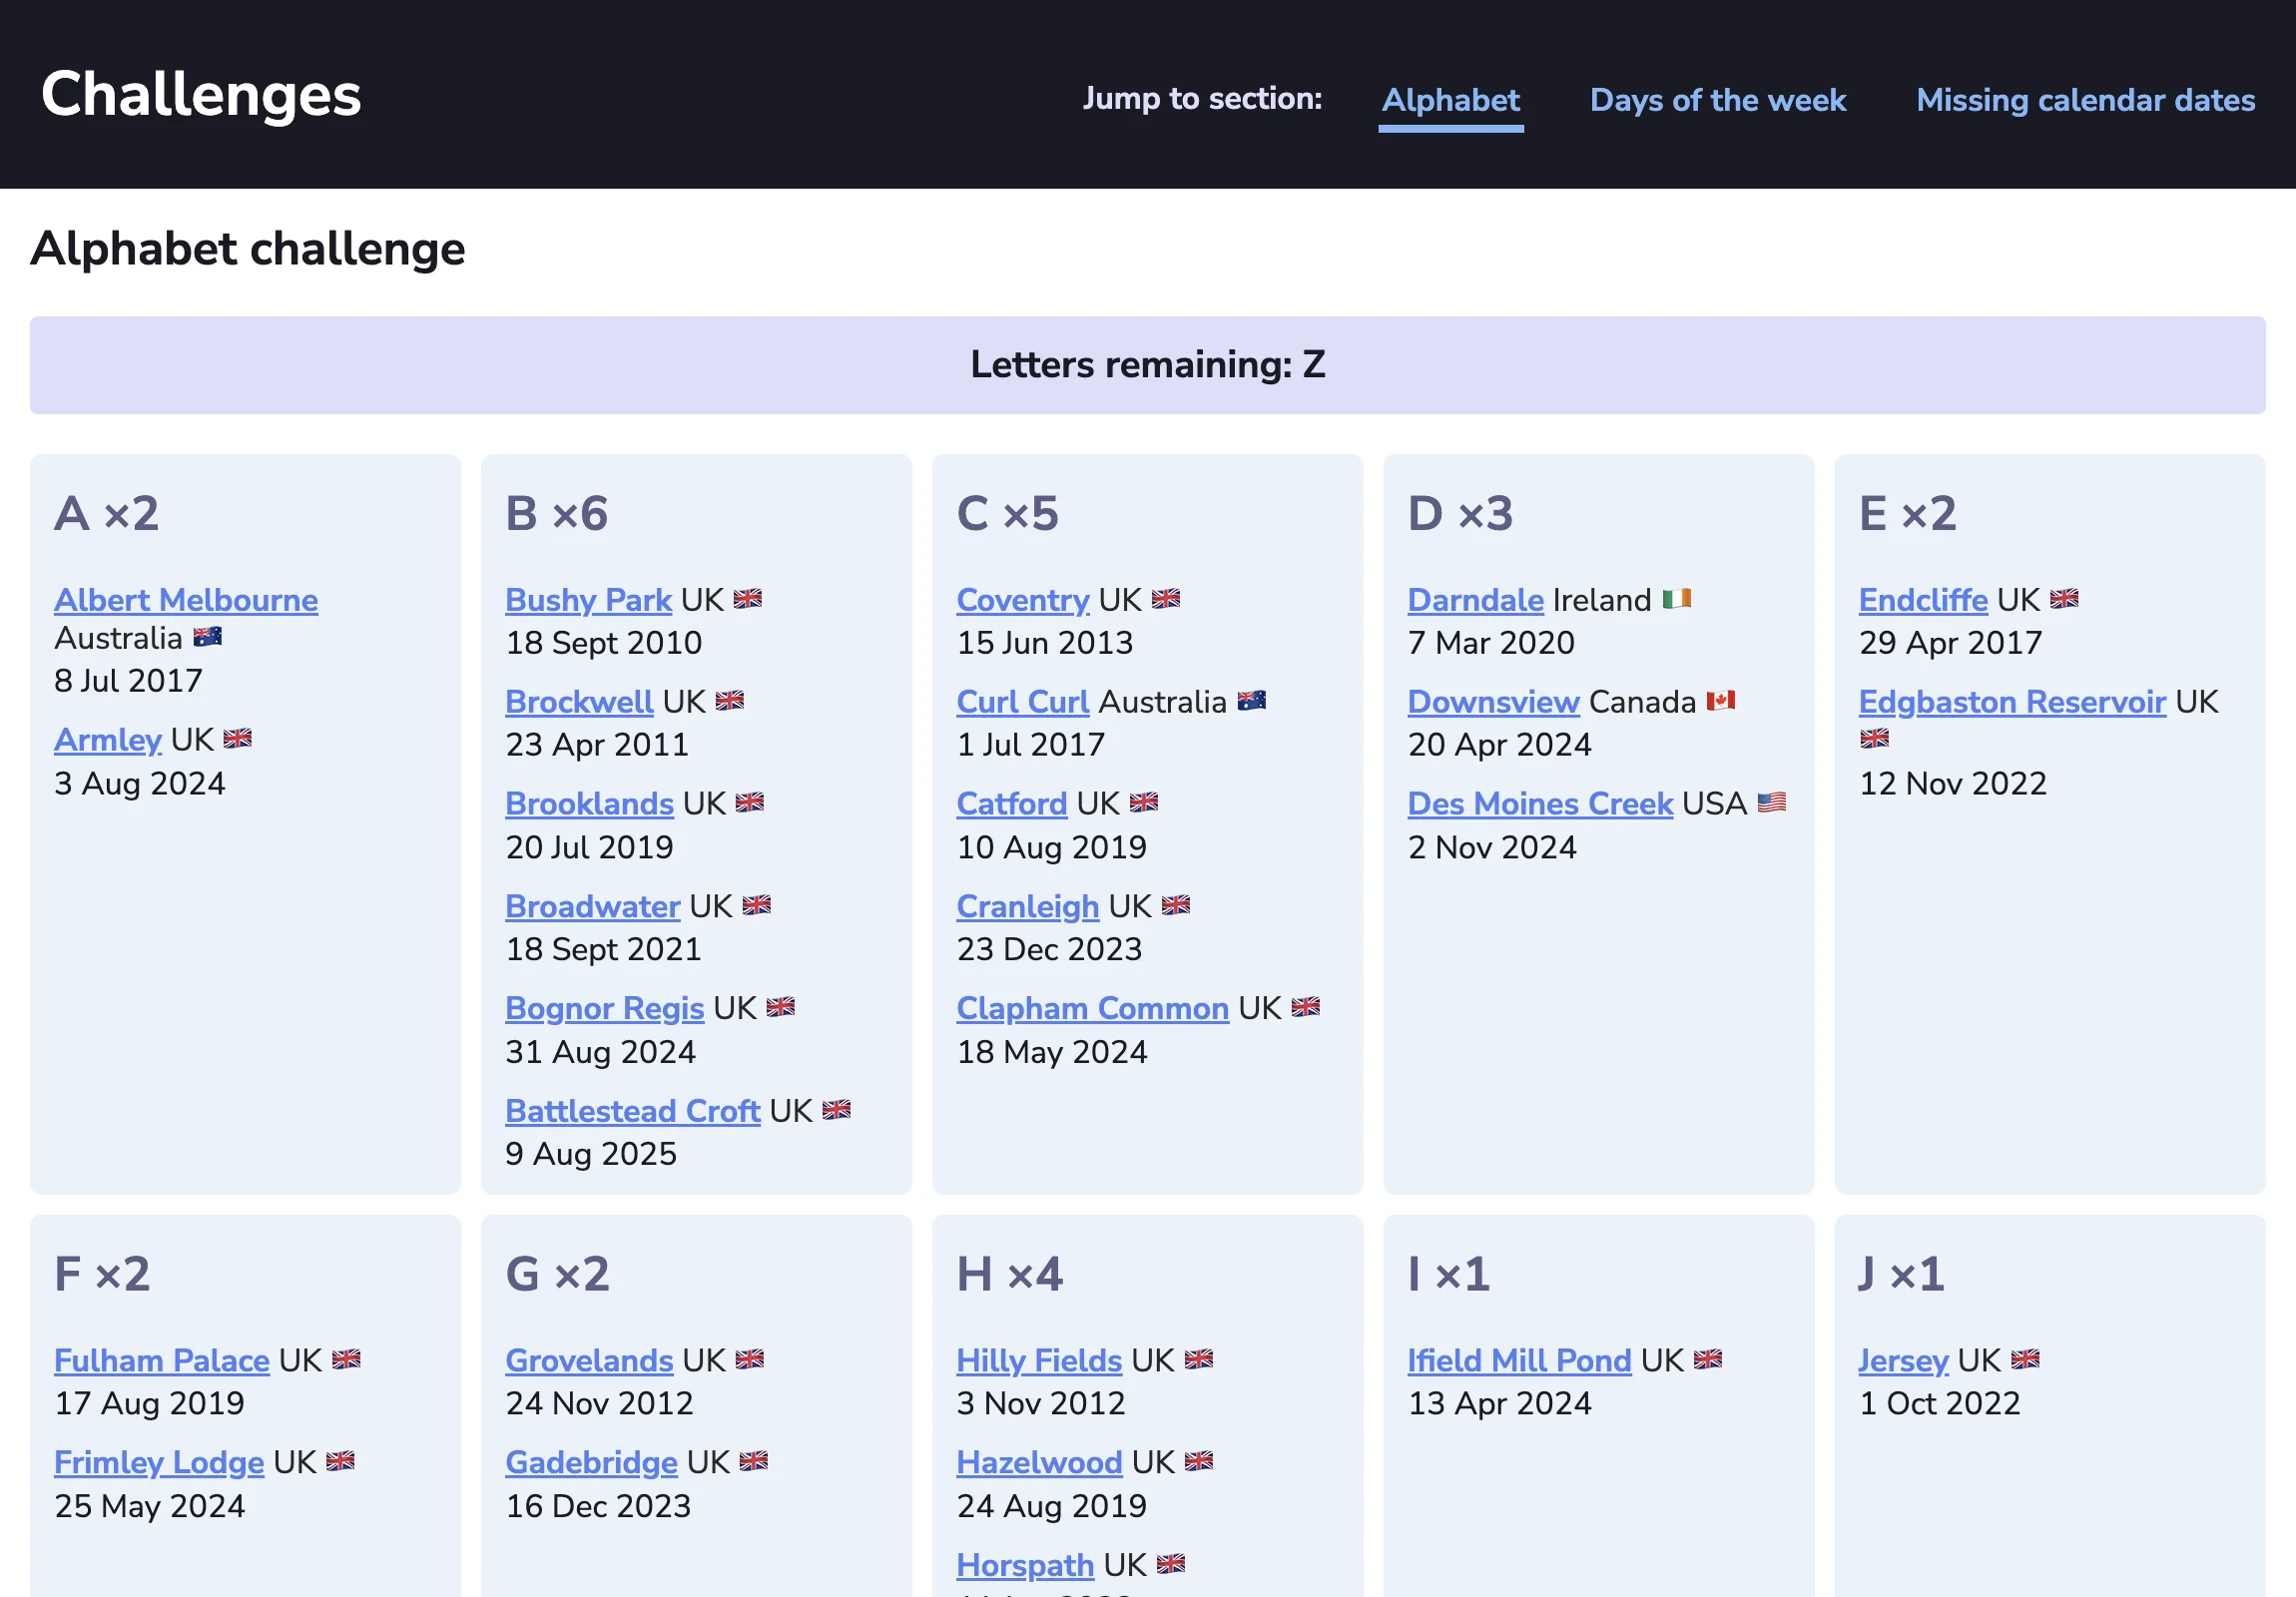Switch to the Days of the week section
The image size is (2296, 1597).
(x=1718, y=100)
